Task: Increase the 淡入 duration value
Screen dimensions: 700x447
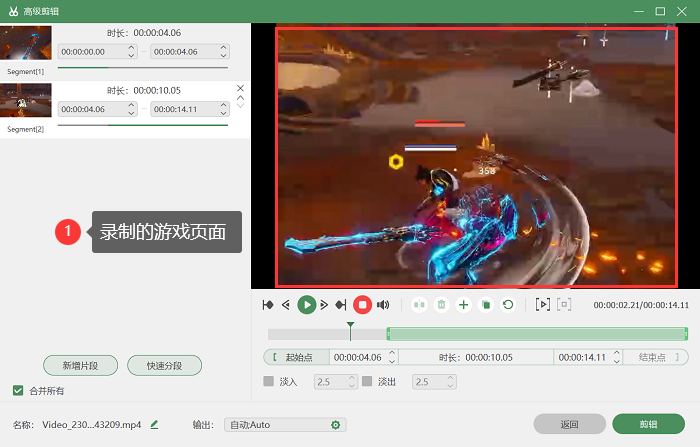Action: 352,378
